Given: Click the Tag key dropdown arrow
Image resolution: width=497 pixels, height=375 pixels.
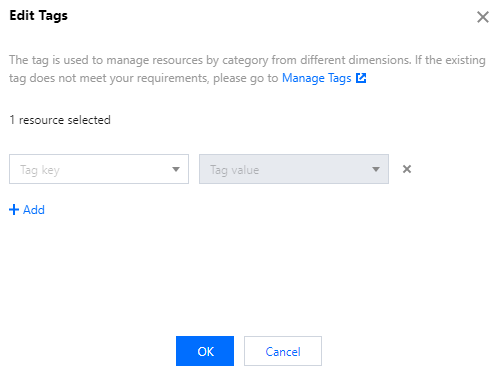Looking at the screenshot, I should pos(176,169).
